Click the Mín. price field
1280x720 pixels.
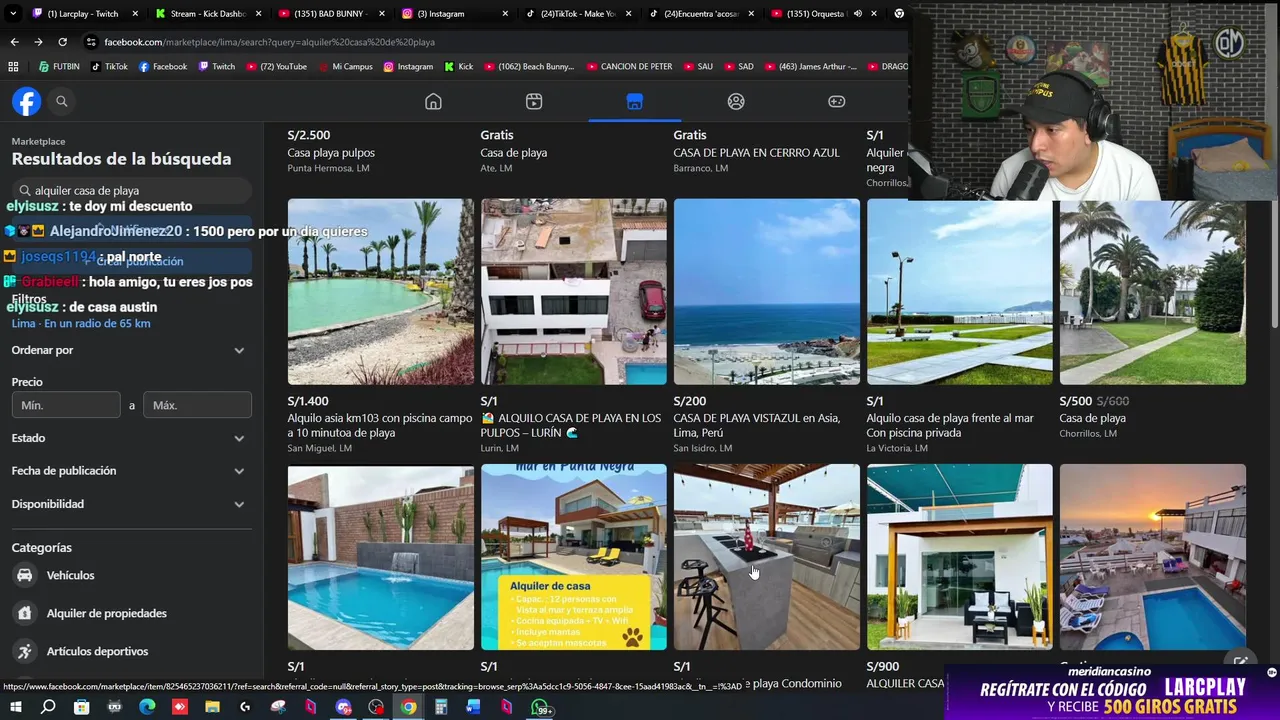coord(66,405)
